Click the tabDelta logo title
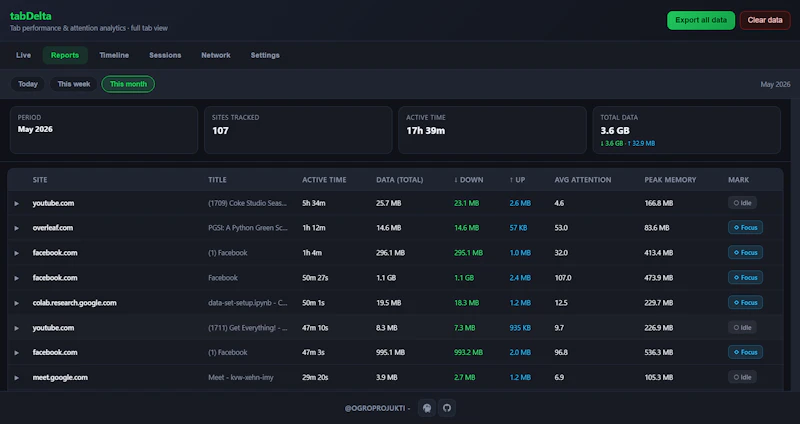 pyautogui.click(x=31, y=16)
